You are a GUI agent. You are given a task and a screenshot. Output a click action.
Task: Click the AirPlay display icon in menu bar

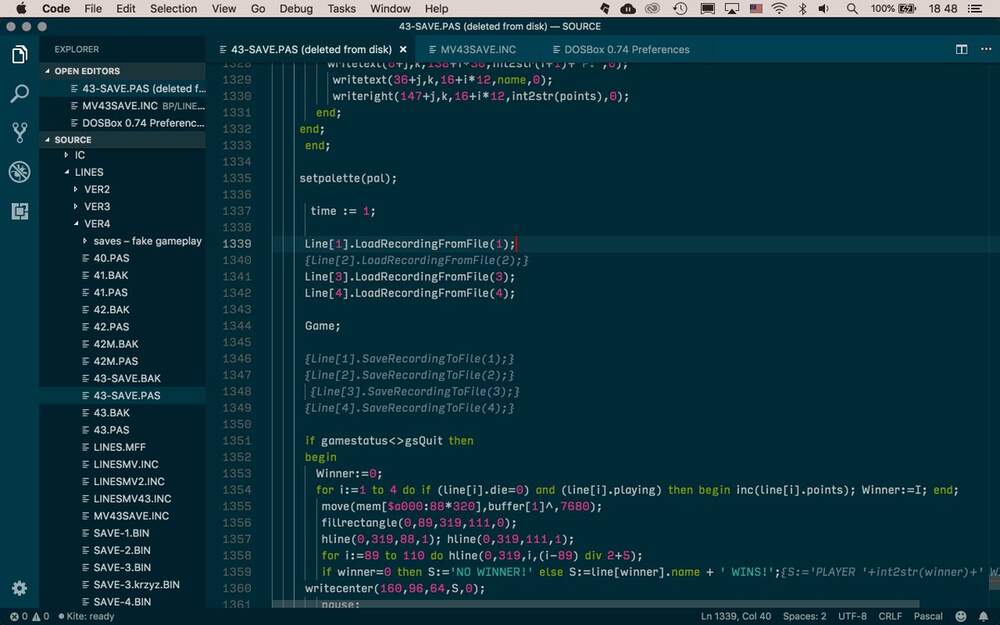coord(732,8)
